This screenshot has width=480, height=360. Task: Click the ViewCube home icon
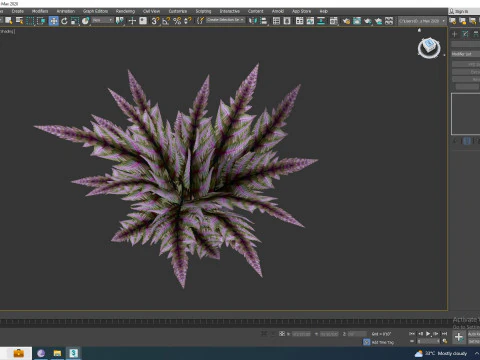pyautogui.click(x=419, y=30)
